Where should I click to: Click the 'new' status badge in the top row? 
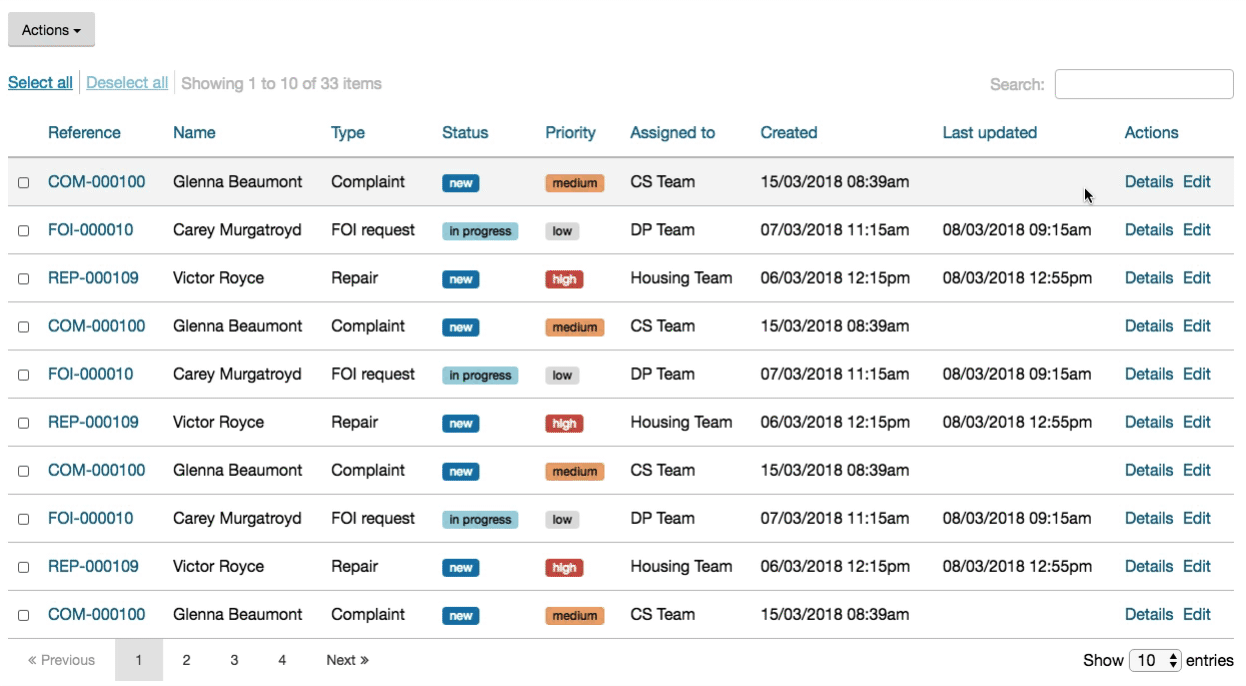[x=460, y=183]
